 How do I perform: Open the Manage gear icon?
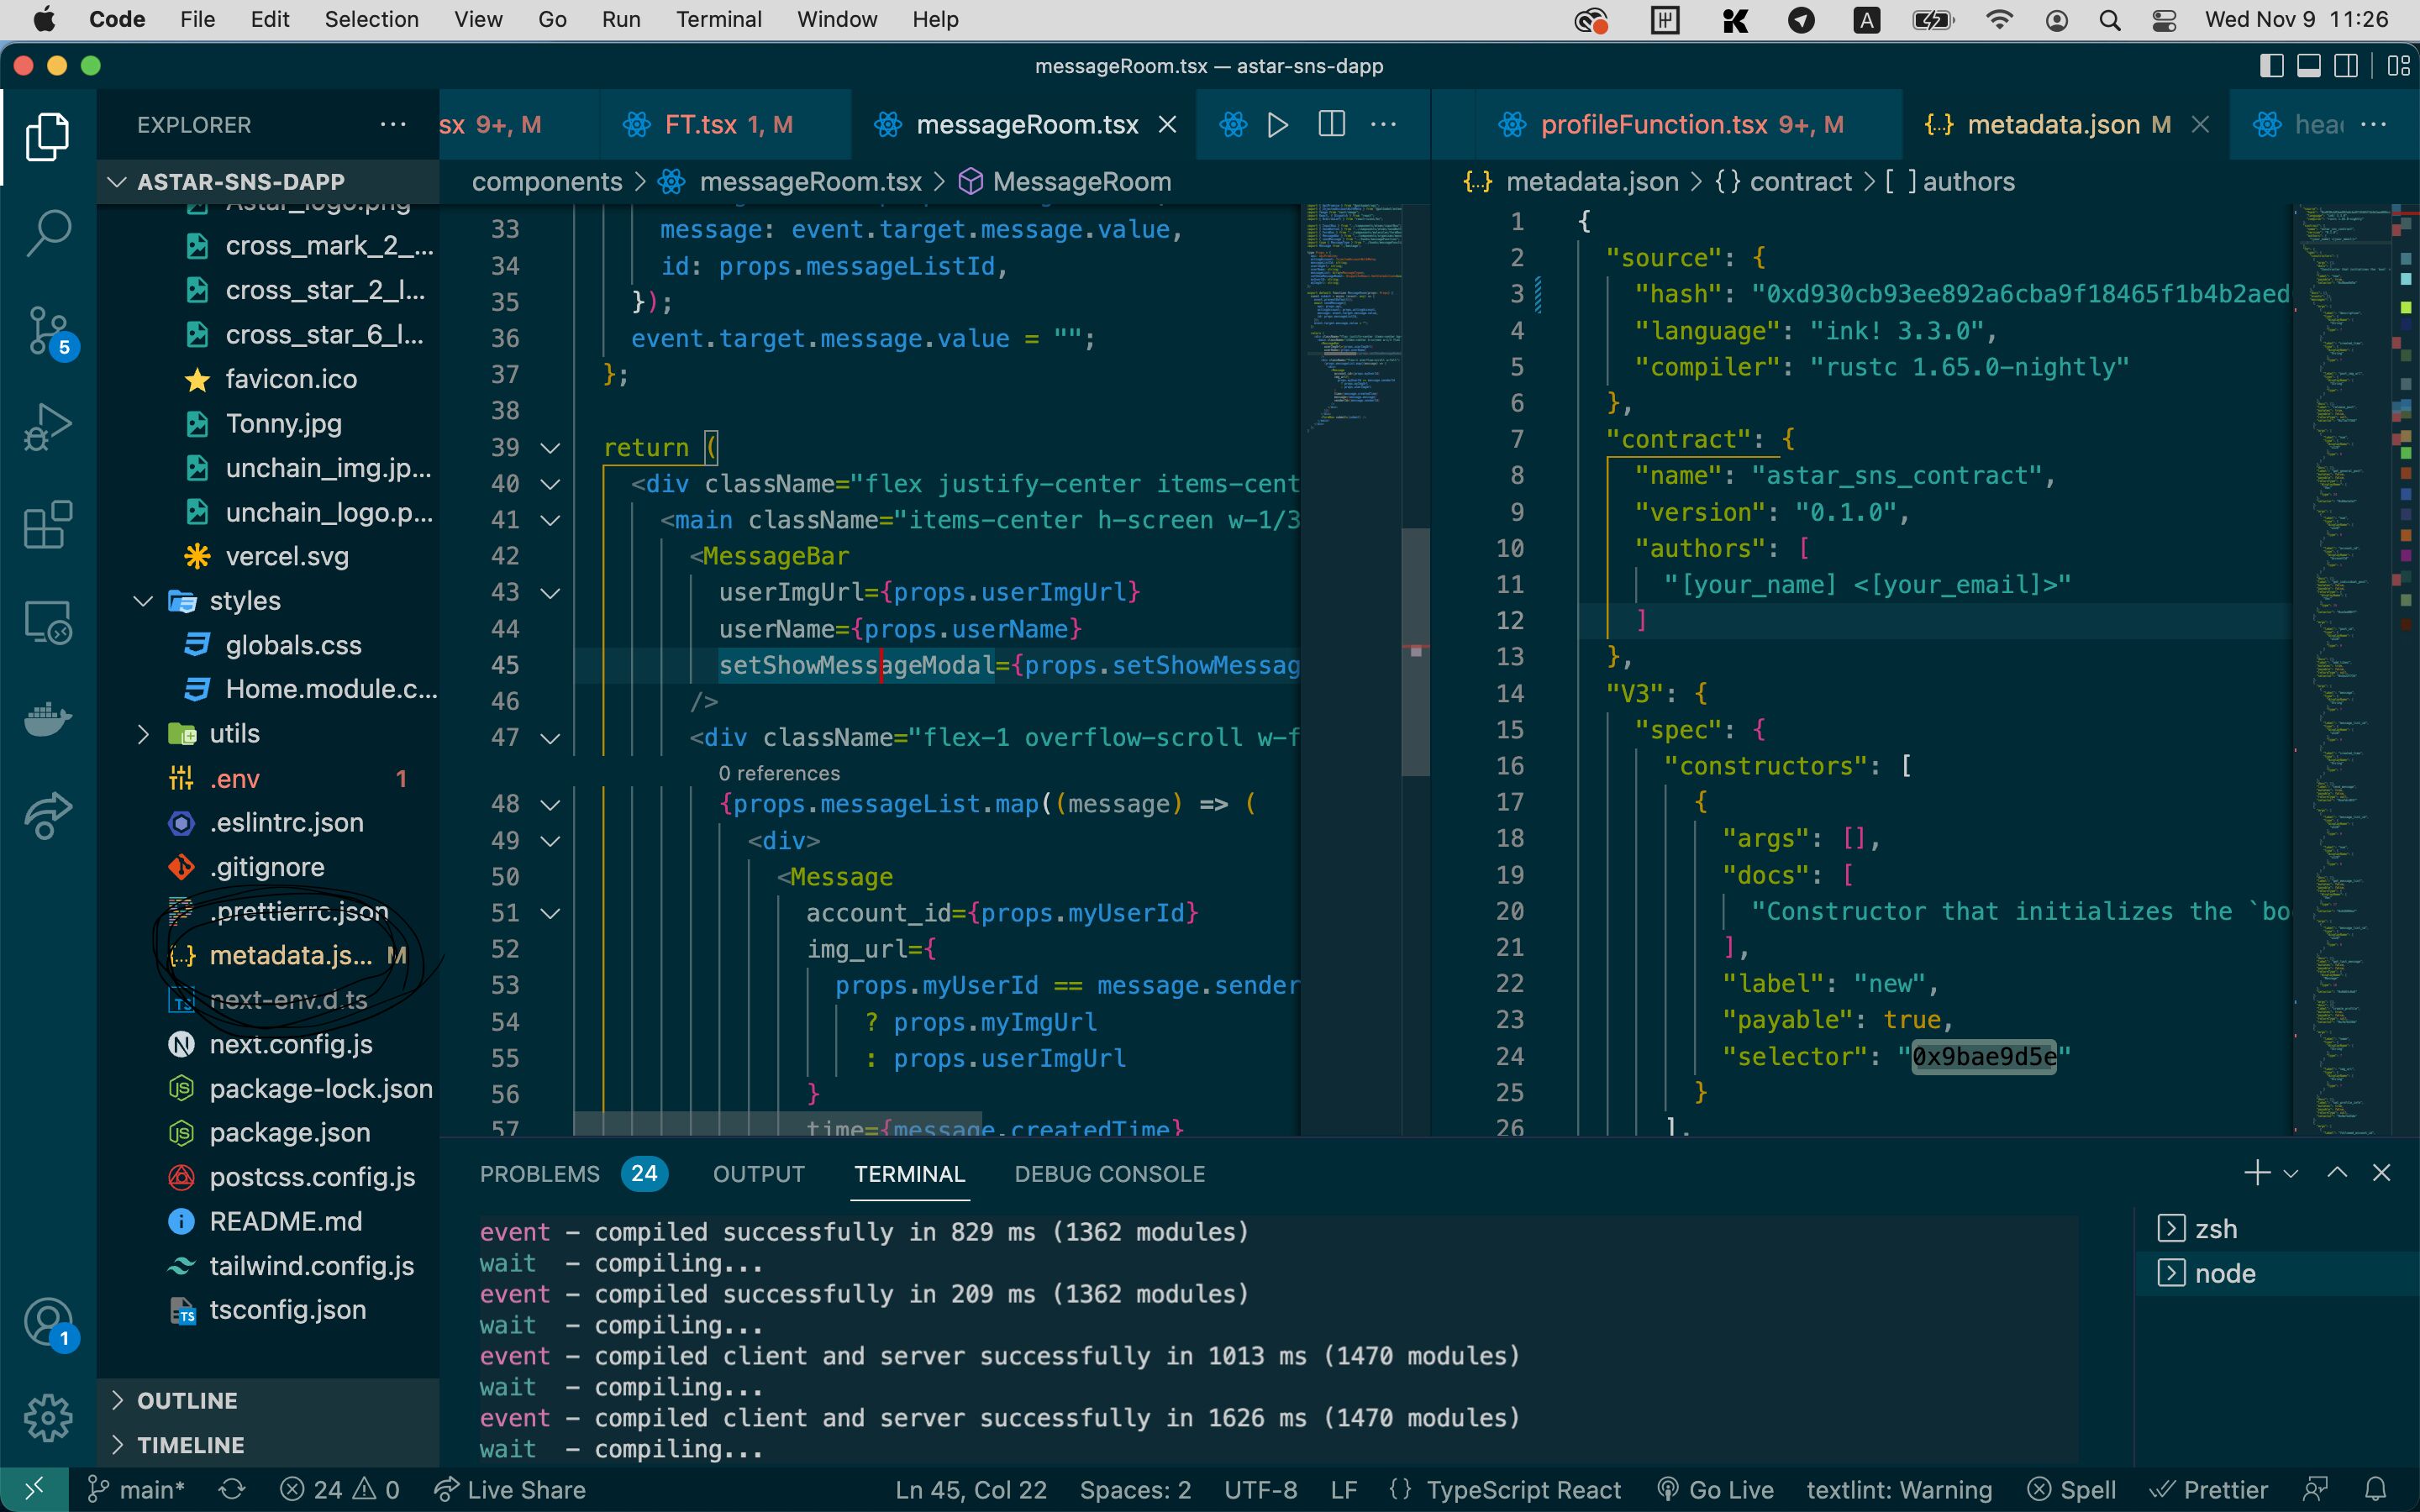point(48,1418)
